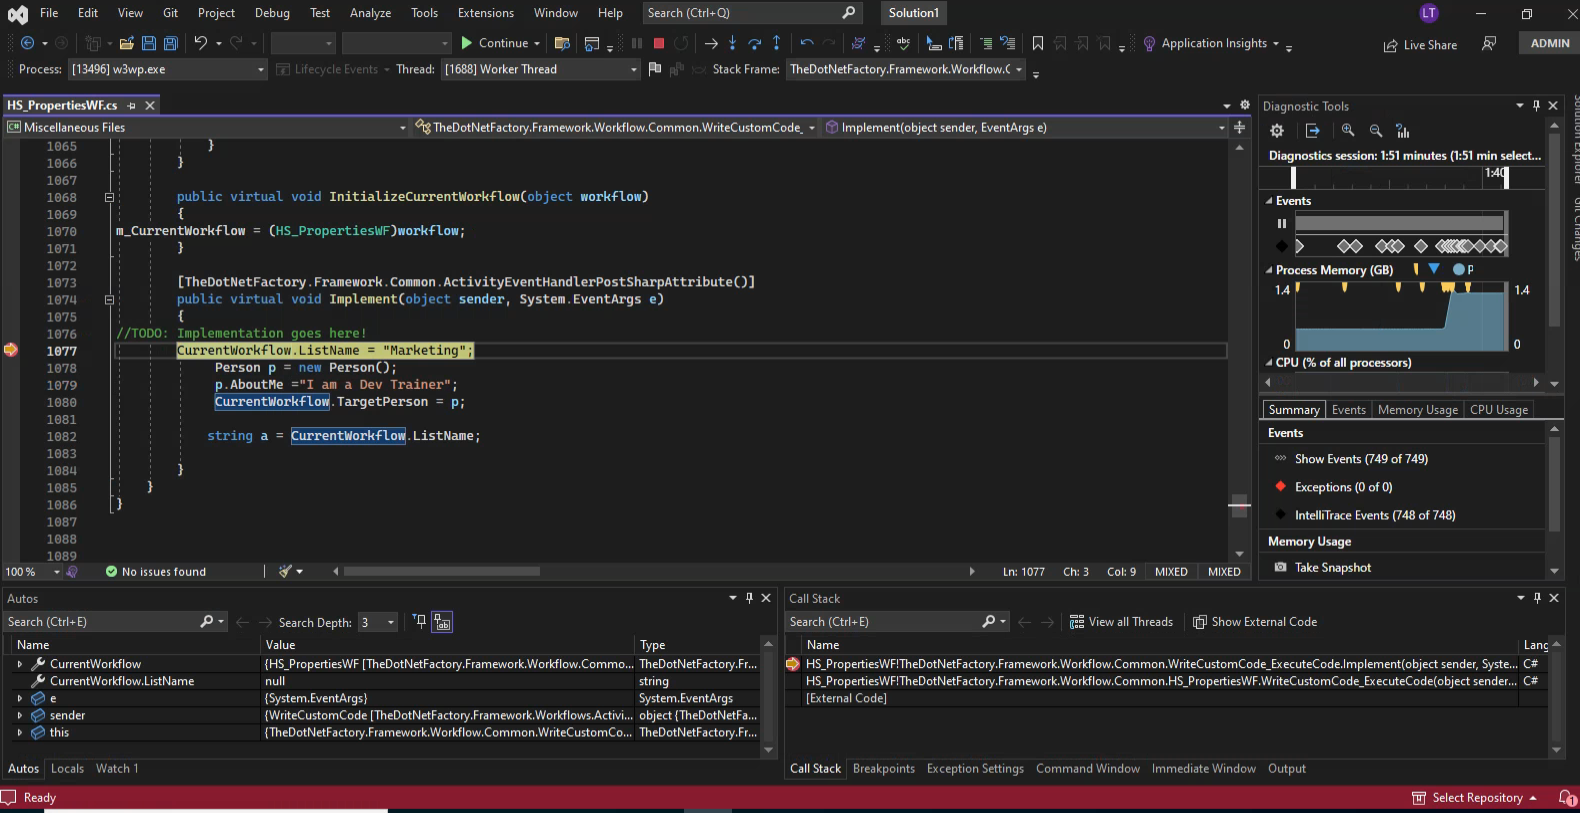Open the Debug menu
The width and height of the screenshot is (1580, 813).
coord(272,13)
